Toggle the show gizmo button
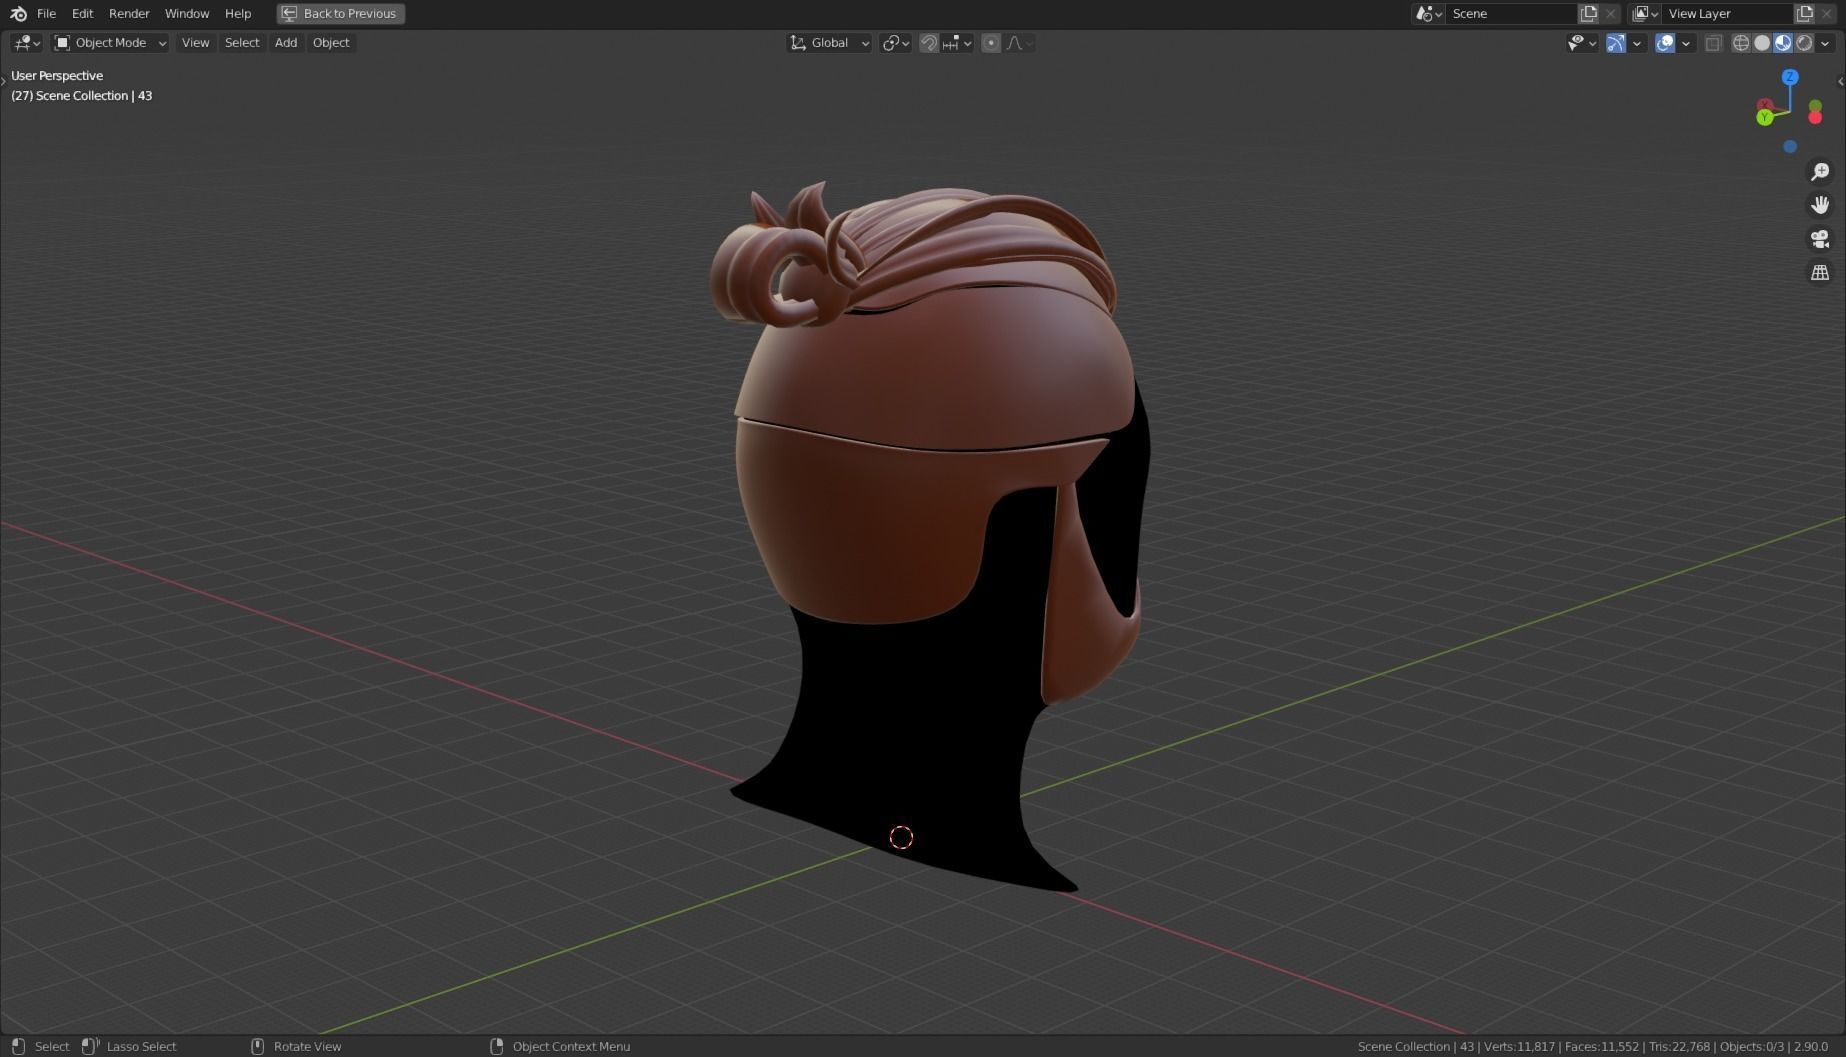This screenshot has height=1057, width=1846. [x=1615, y=43]
